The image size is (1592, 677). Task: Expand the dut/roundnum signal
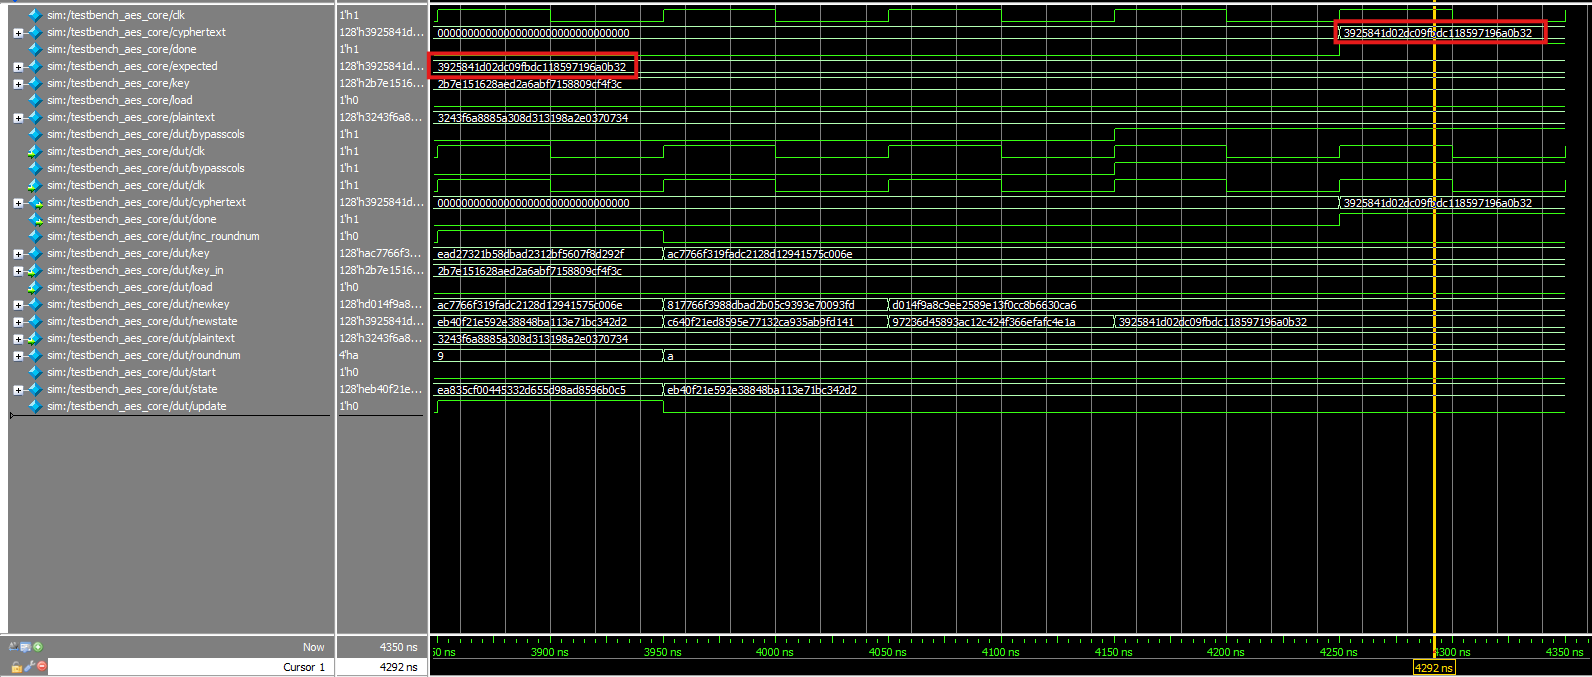click(18, 355)
